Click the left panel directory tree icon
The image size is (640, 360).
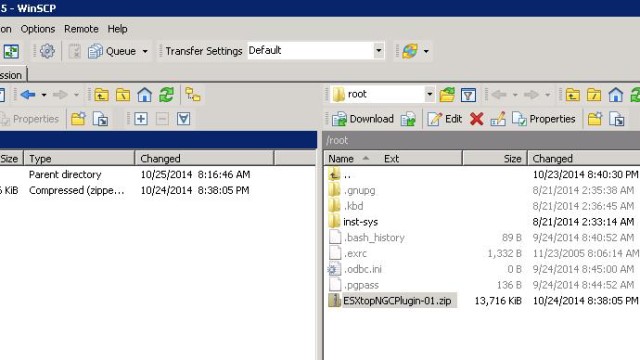coord(193,95)
